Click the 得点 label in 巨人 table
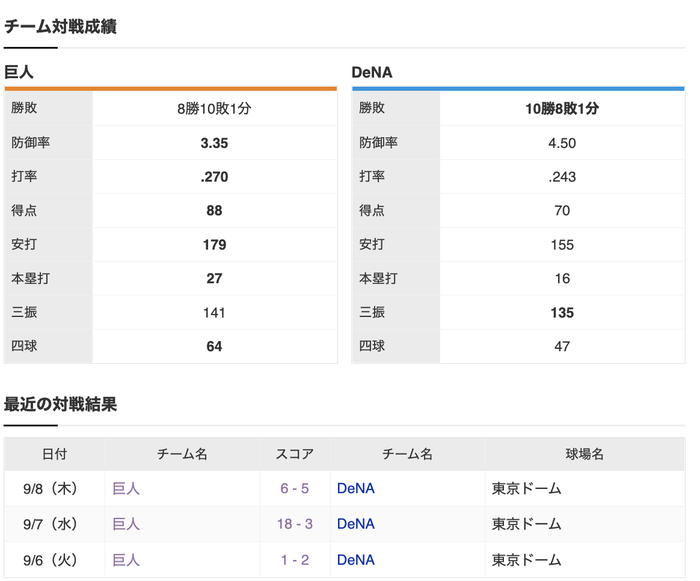This screenshot has height=581, width=700. pos(24,210)
